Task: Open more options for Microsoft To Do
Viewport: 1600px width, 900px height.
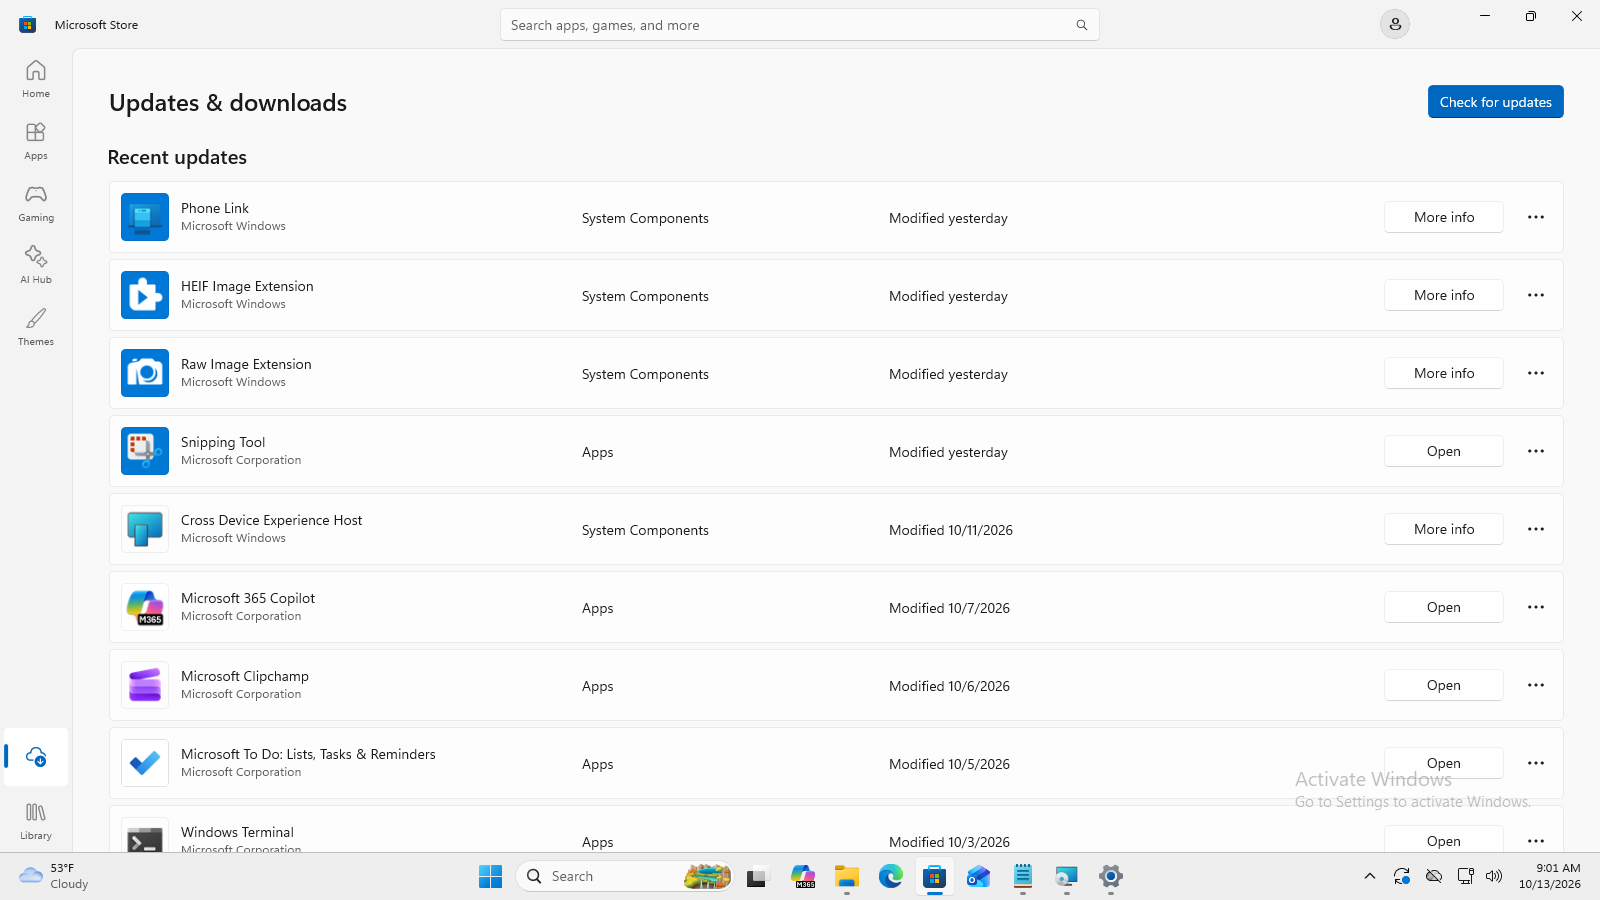Action: (1536, 763)
